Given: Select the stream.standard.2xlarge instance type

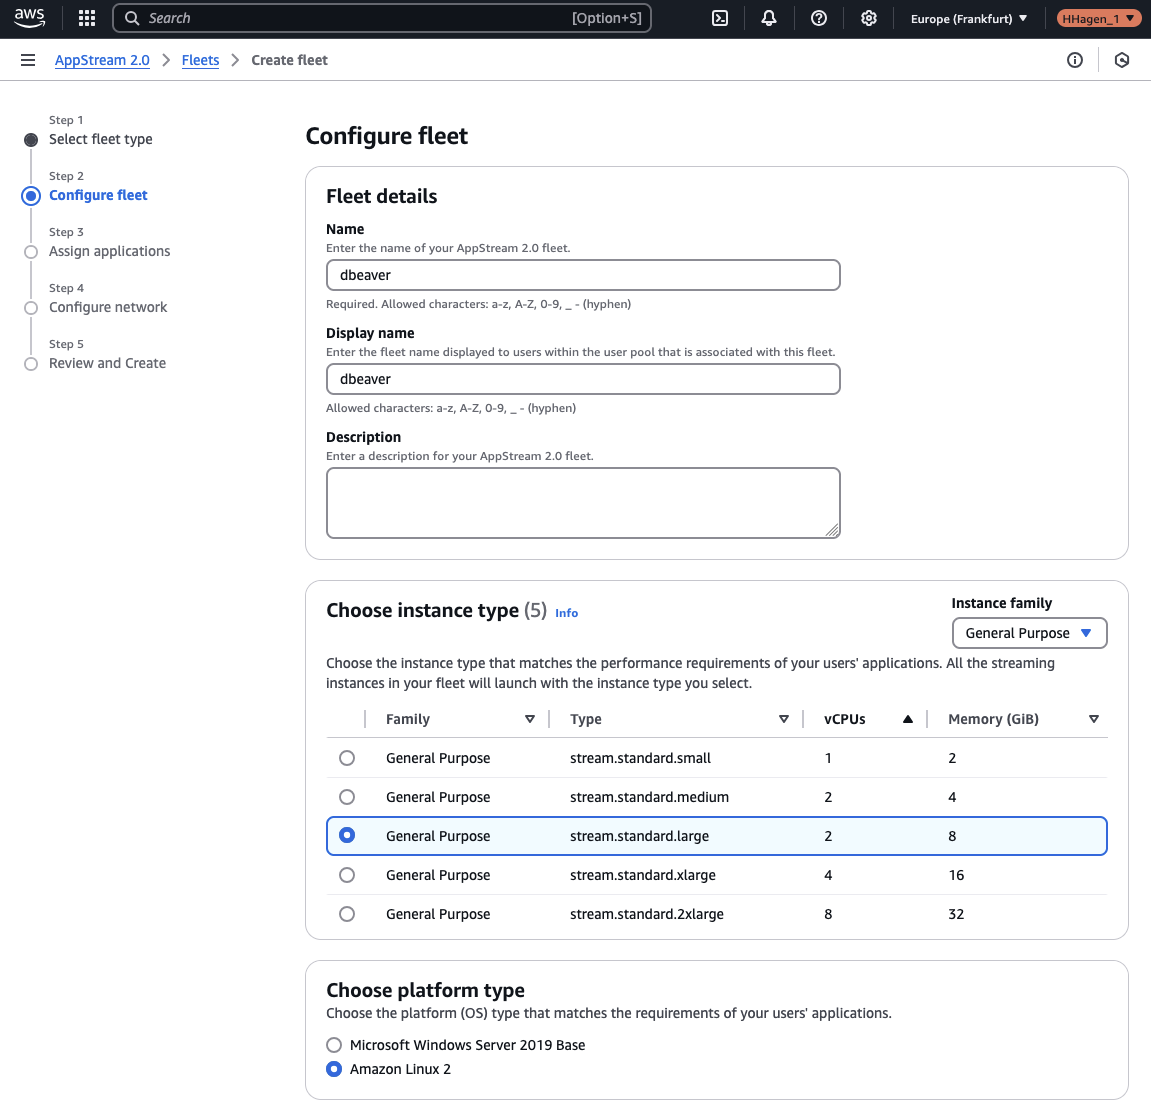Looking at the screenshot, I should (x=347, y=913).
